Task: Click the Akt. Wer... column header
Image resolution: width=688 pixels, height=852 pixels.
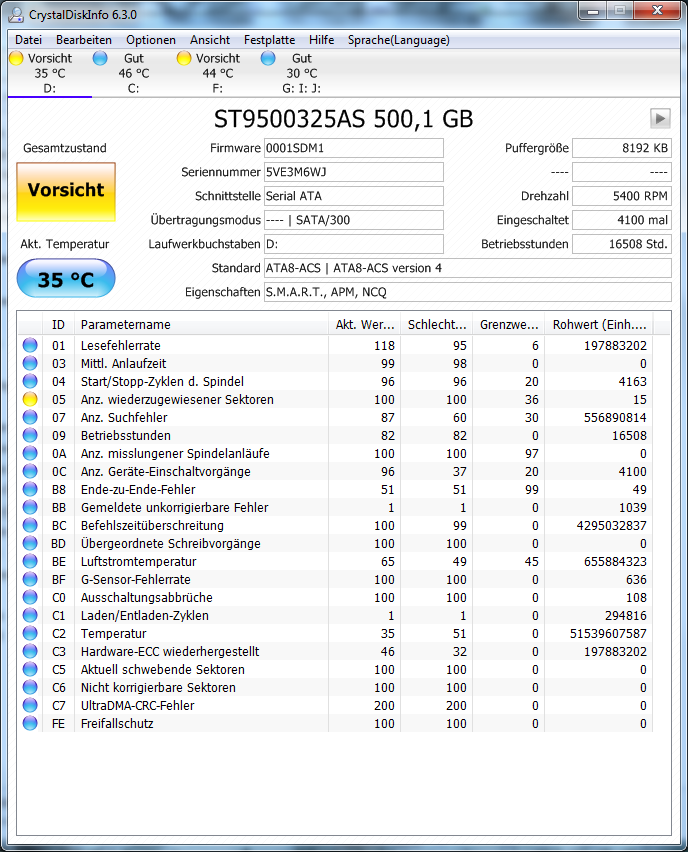Action: (x=365, y=324)
